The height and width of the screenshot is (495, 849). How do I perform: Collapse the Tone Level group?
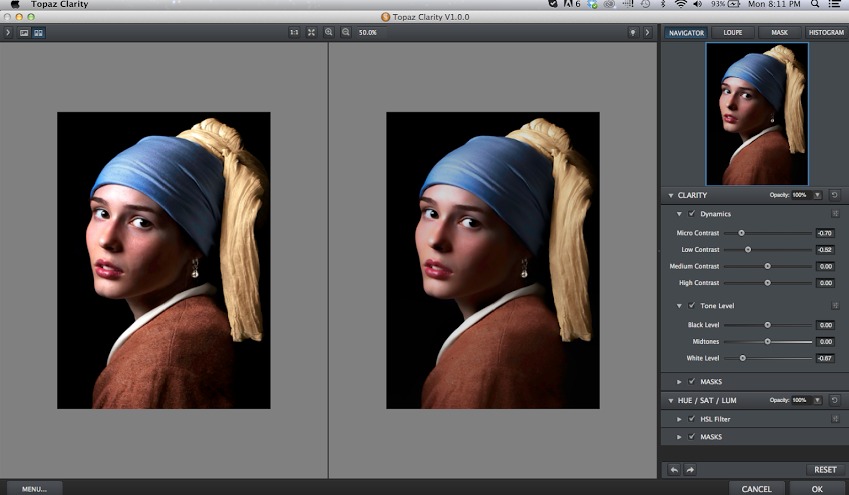(679, 306)
